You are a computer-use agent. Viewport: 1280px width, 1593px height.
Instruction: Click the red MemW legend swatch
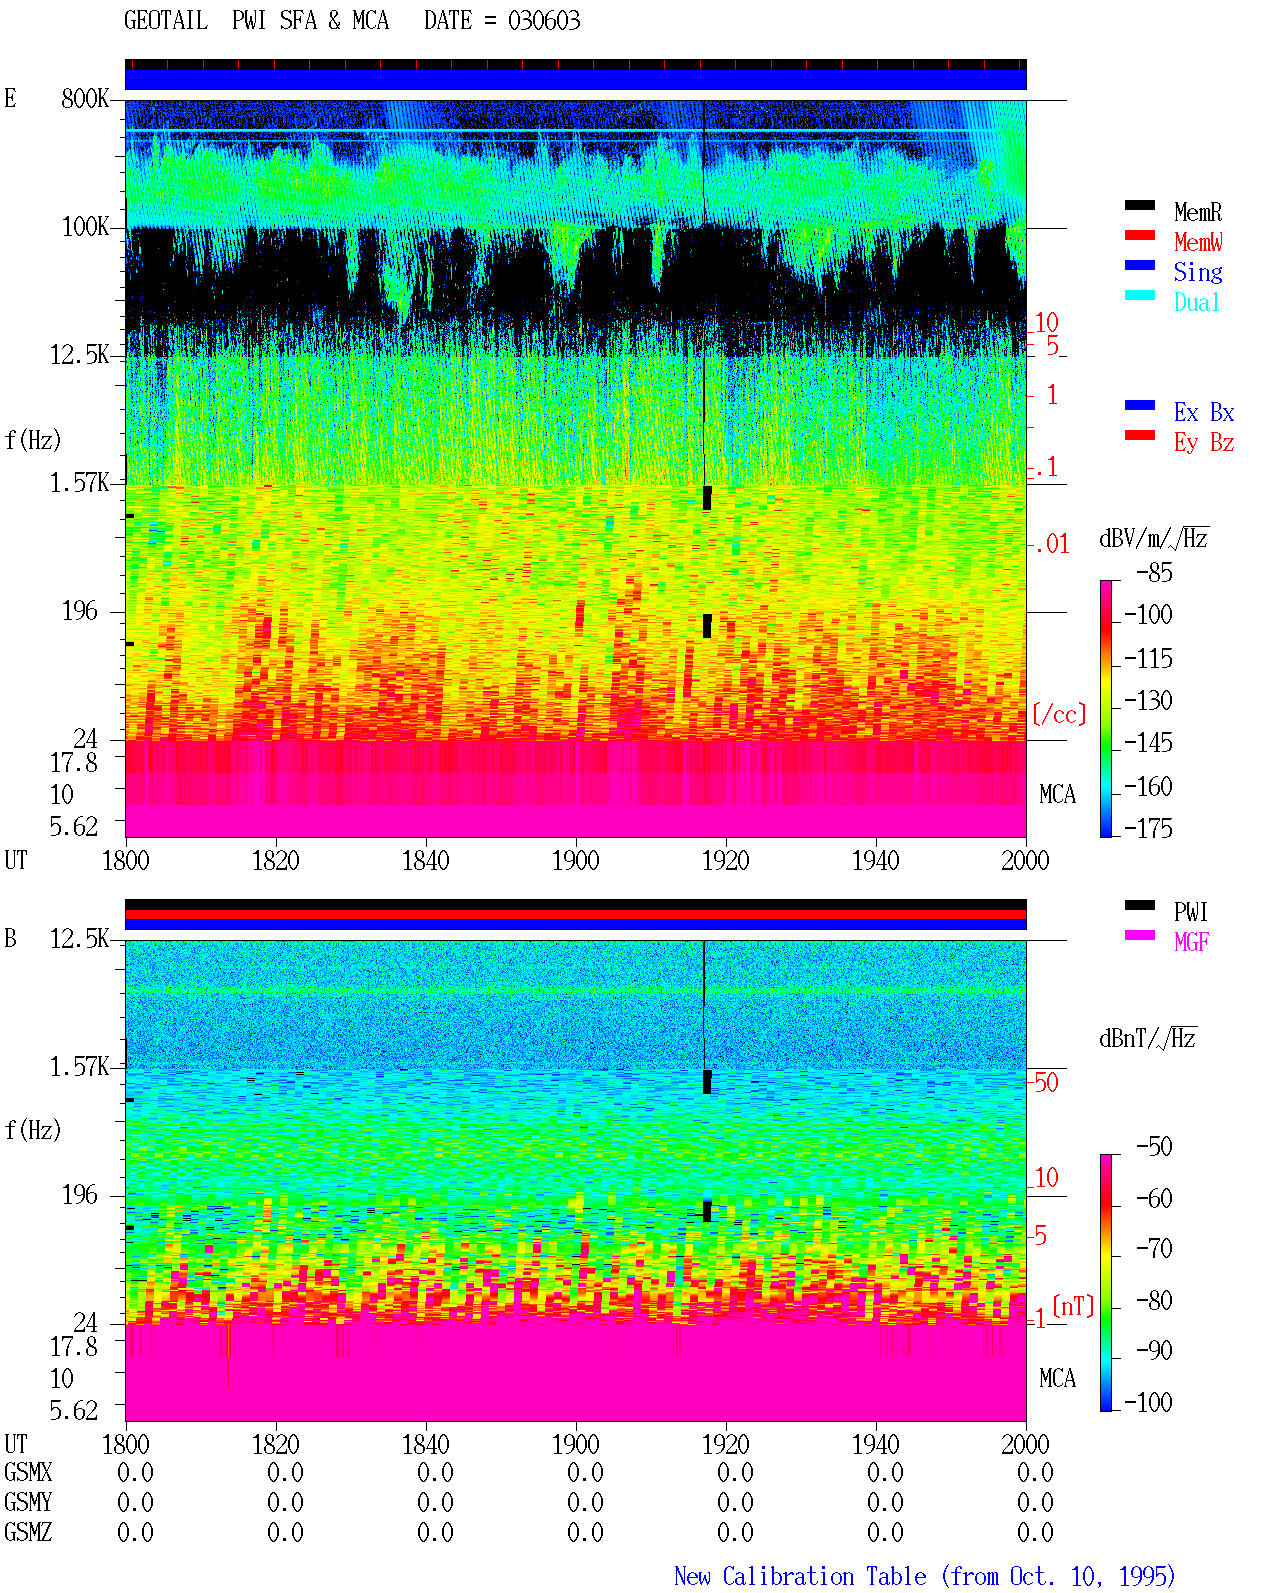(1140, 236)
